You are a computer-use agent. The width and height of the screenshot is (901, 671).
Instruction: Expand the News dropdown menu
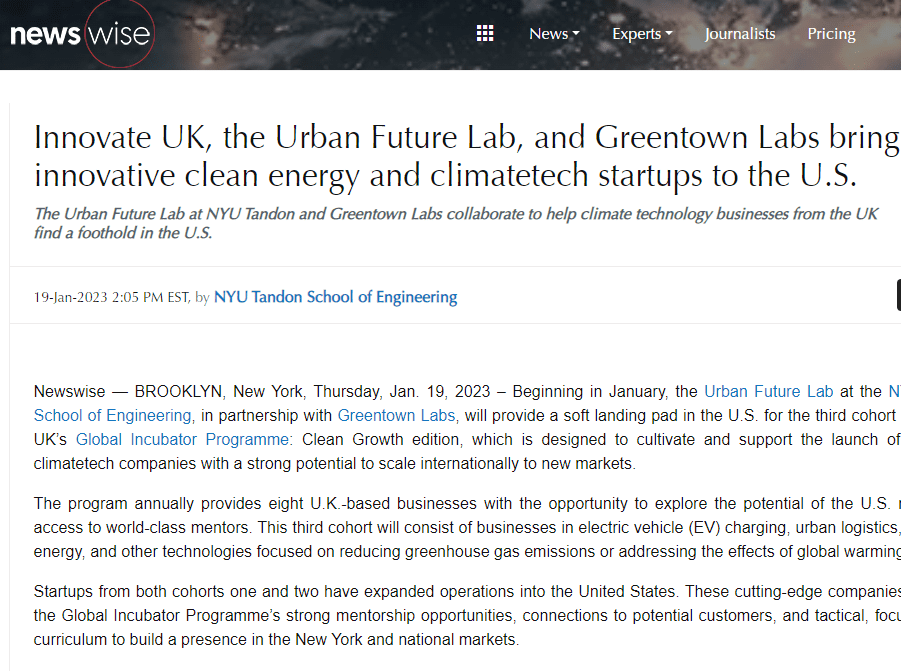point(554,34)
